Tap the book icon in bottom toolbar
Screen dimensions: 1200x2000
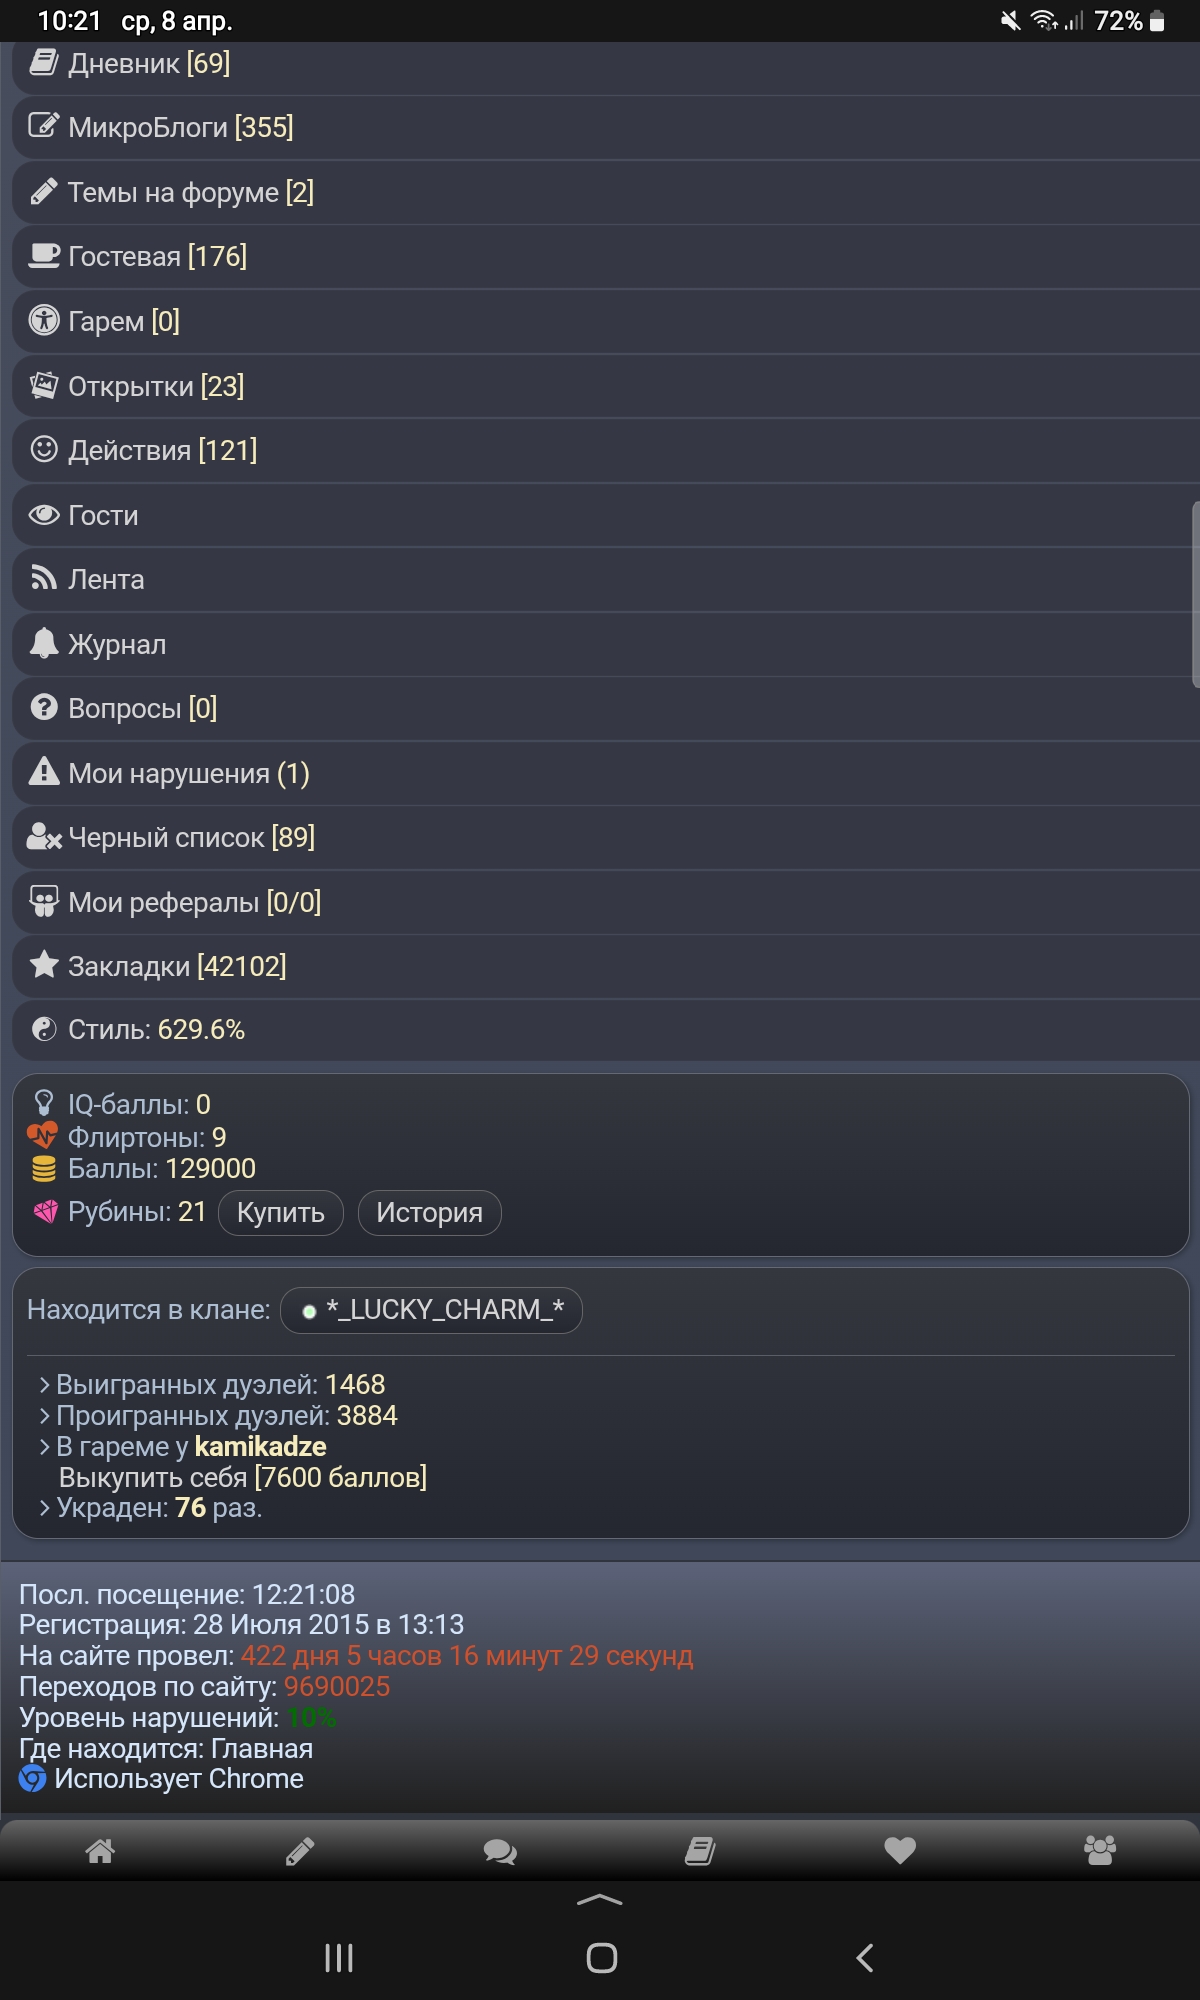700,1851
